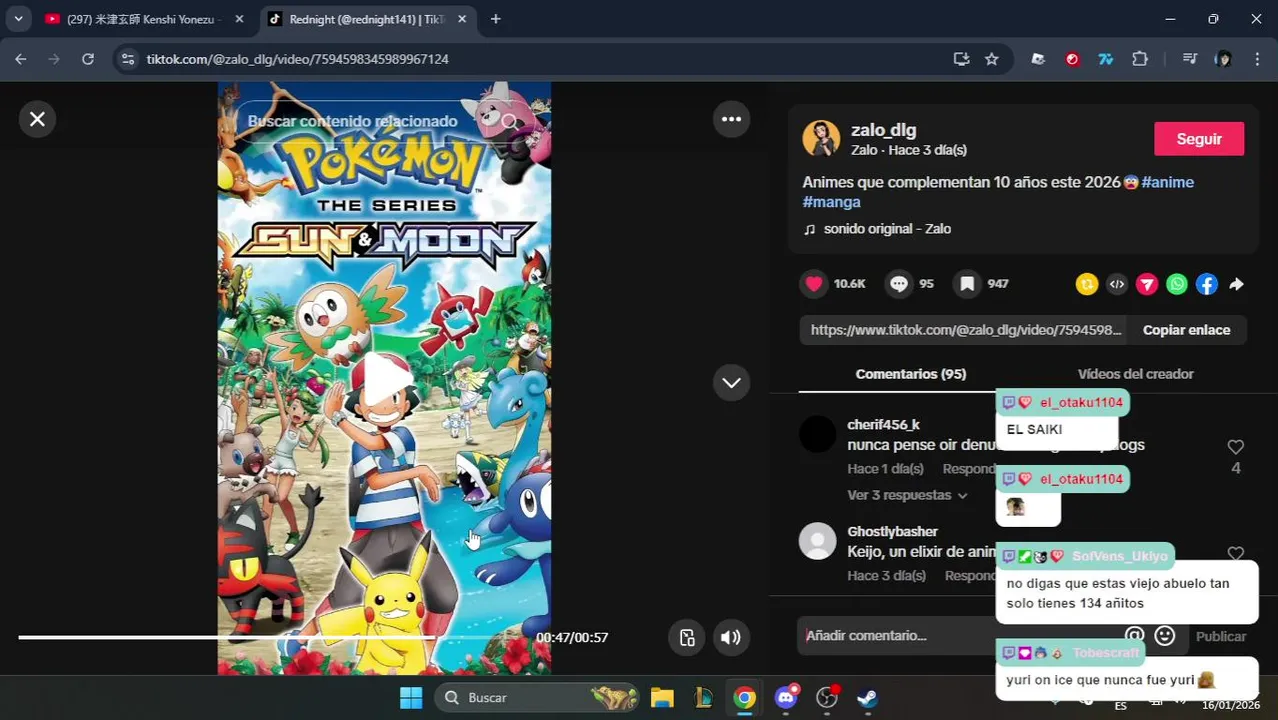Open File Explorer from taskbar
The image size is (1278, 720).
(x=662, y=698)
